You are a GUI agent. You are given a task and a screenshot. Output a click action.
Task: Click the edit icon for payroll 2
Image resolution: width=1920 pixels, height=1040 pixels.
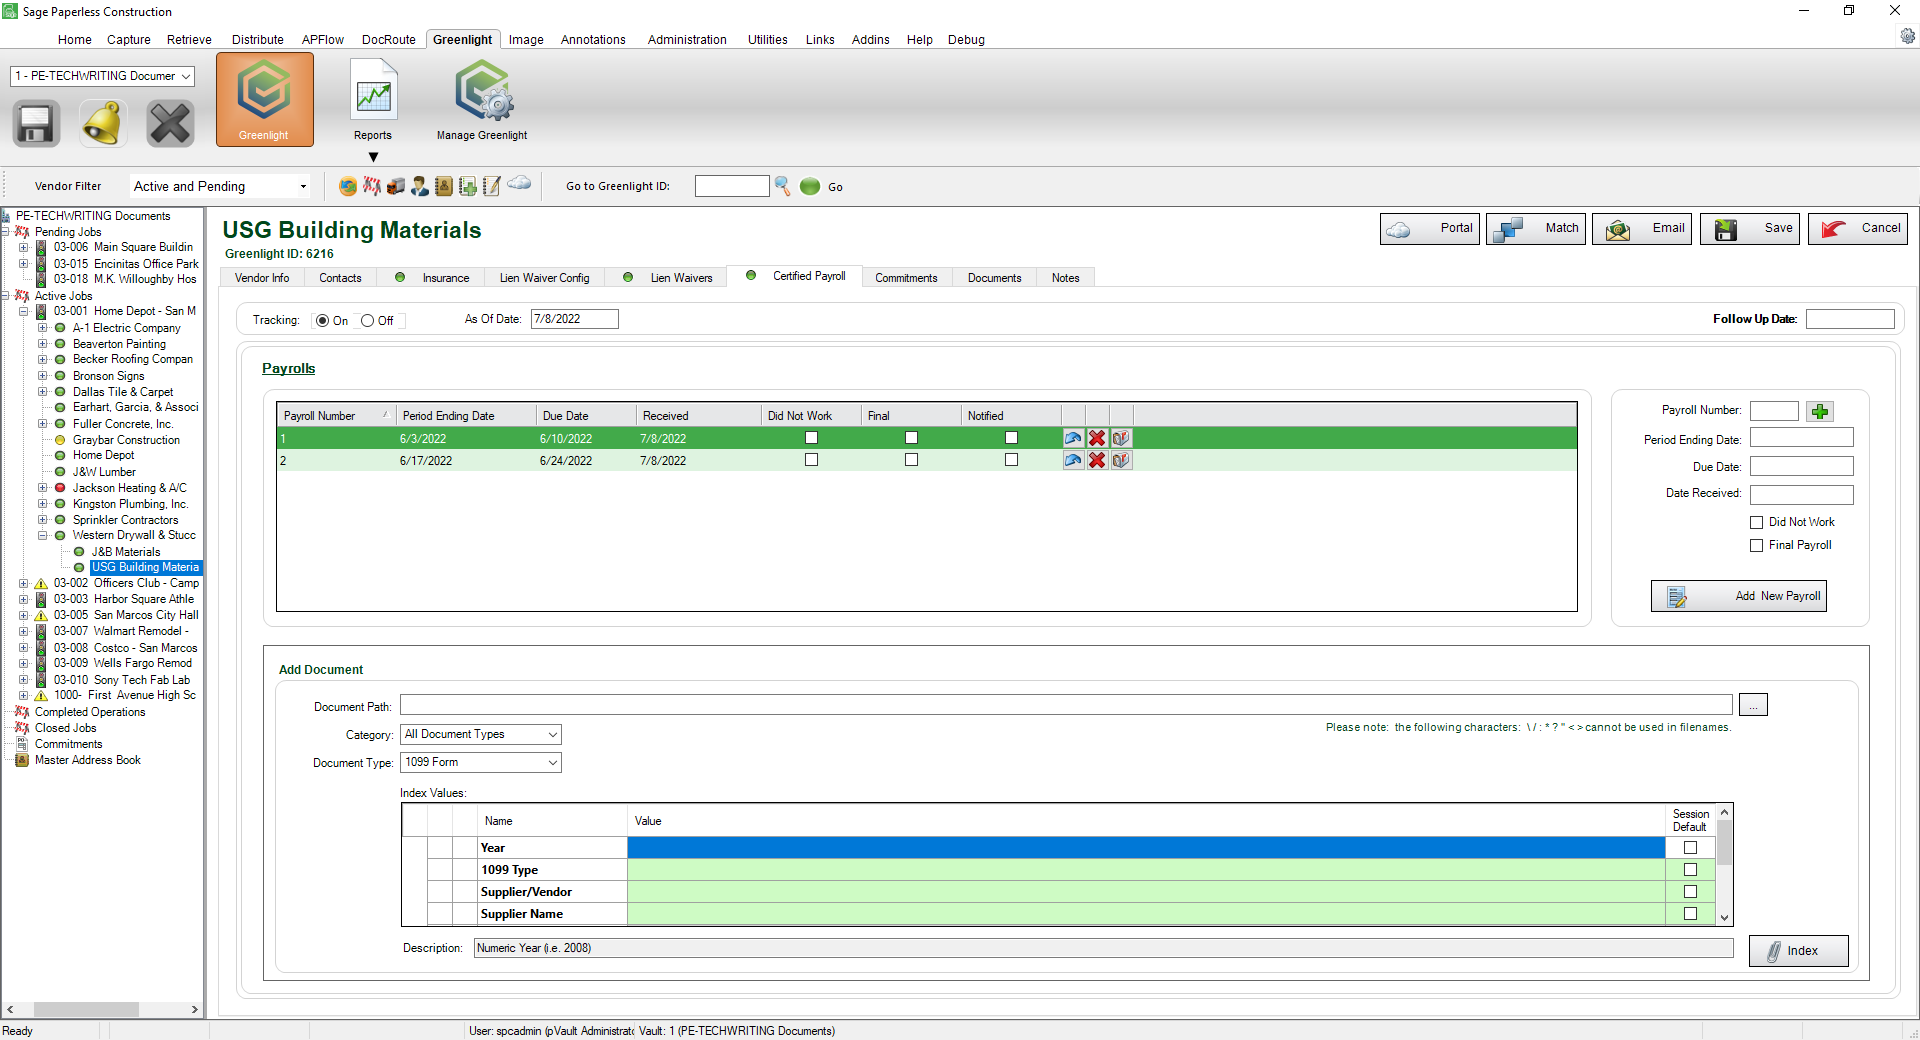click(1073, 460)
